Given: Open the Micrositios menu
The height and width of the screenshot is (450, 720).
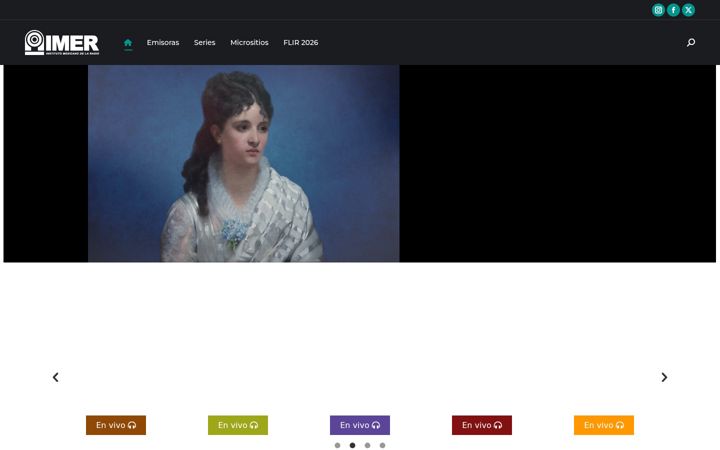Looking at the screenshot, I should tap(249, 42).
